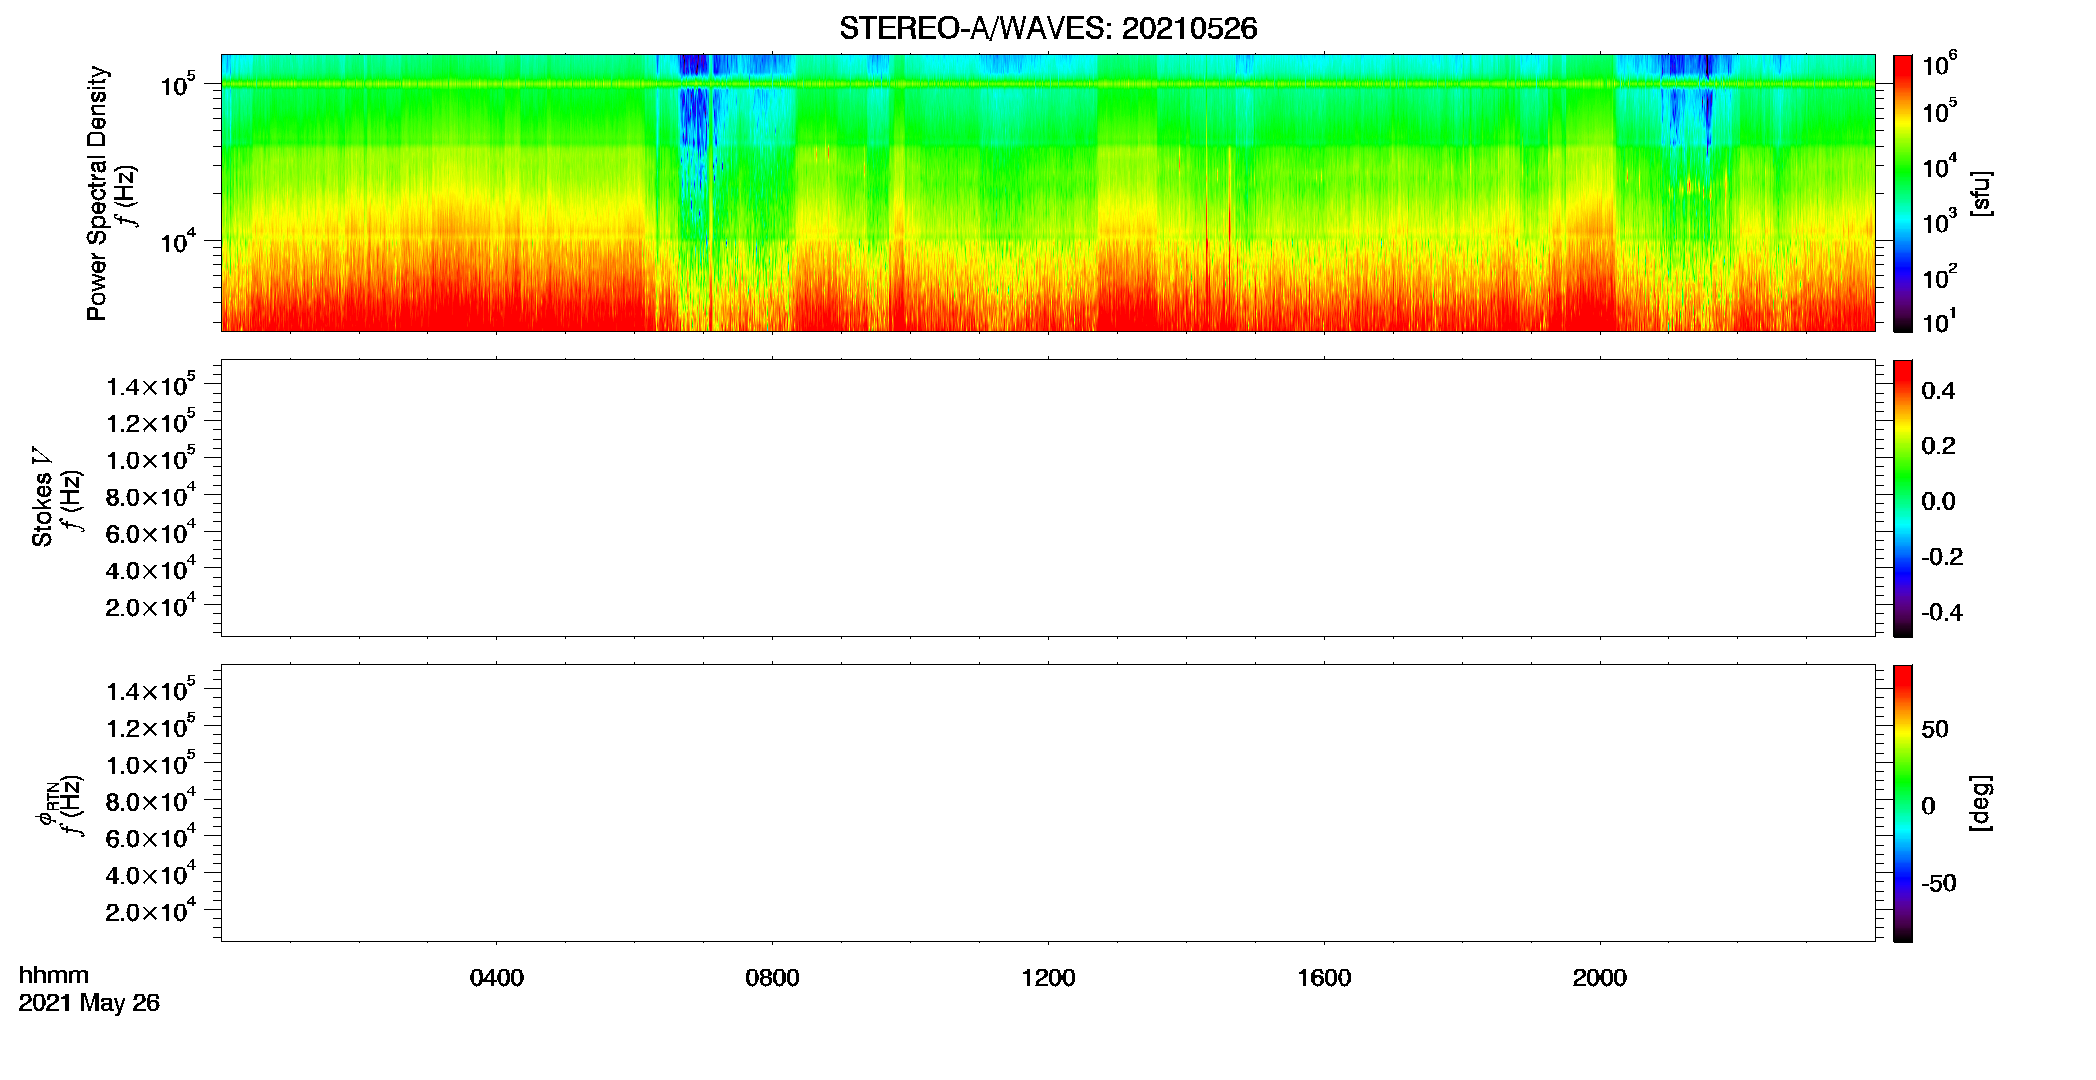2096x1080 pixels.
Task: Click the deg angle color bar
Action: pos(1903,803)
